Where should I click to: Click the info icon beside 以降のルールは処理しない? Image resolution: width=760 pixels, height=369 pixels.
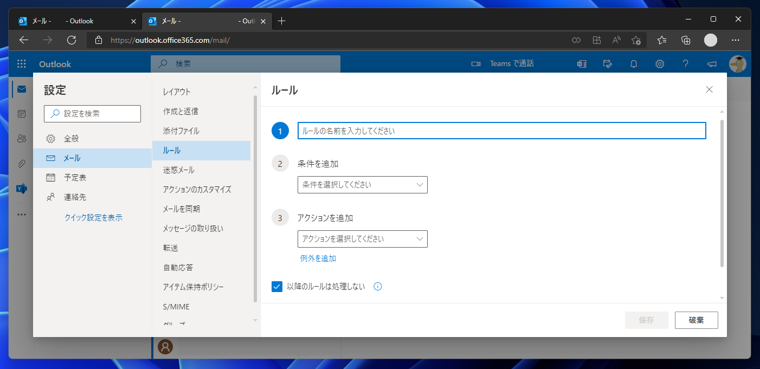coord(378,287)
